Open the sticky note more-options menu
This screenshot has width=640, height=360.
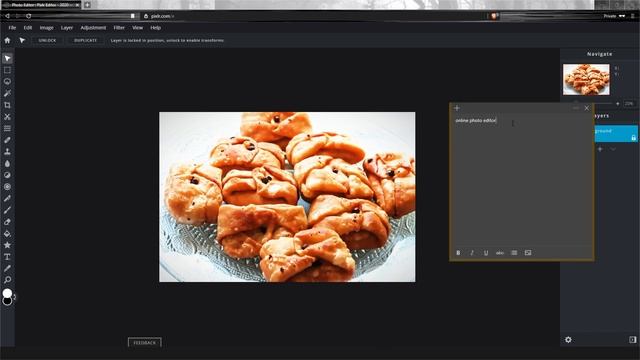click(576, 108)
